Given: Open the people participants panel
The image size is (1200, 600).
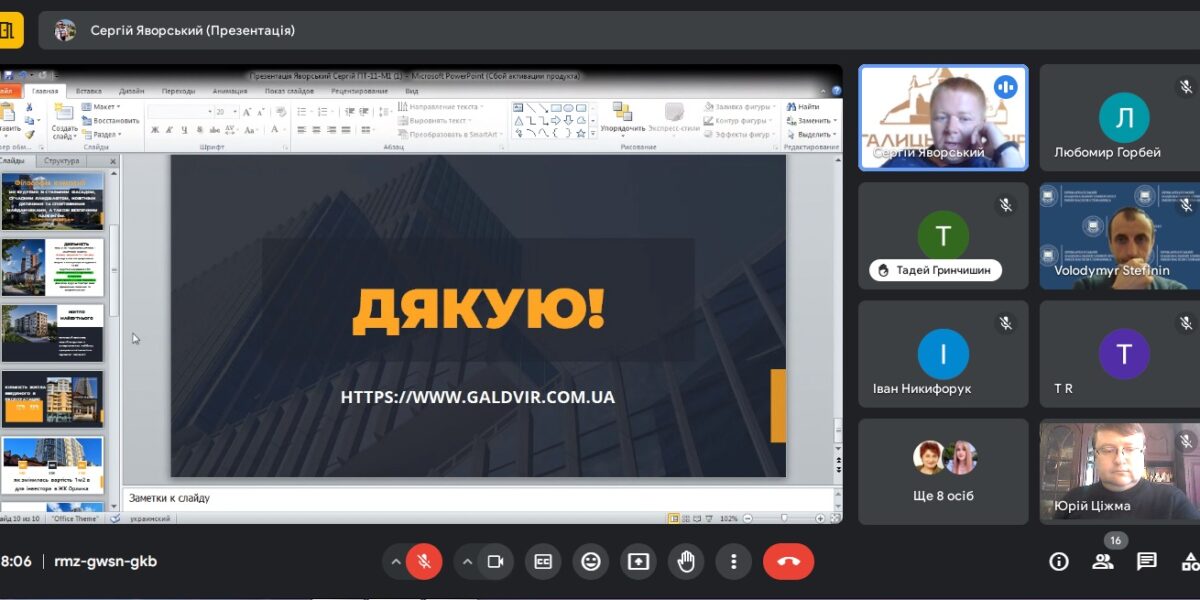Looking at the screenshot, I should pos(1103,562).
